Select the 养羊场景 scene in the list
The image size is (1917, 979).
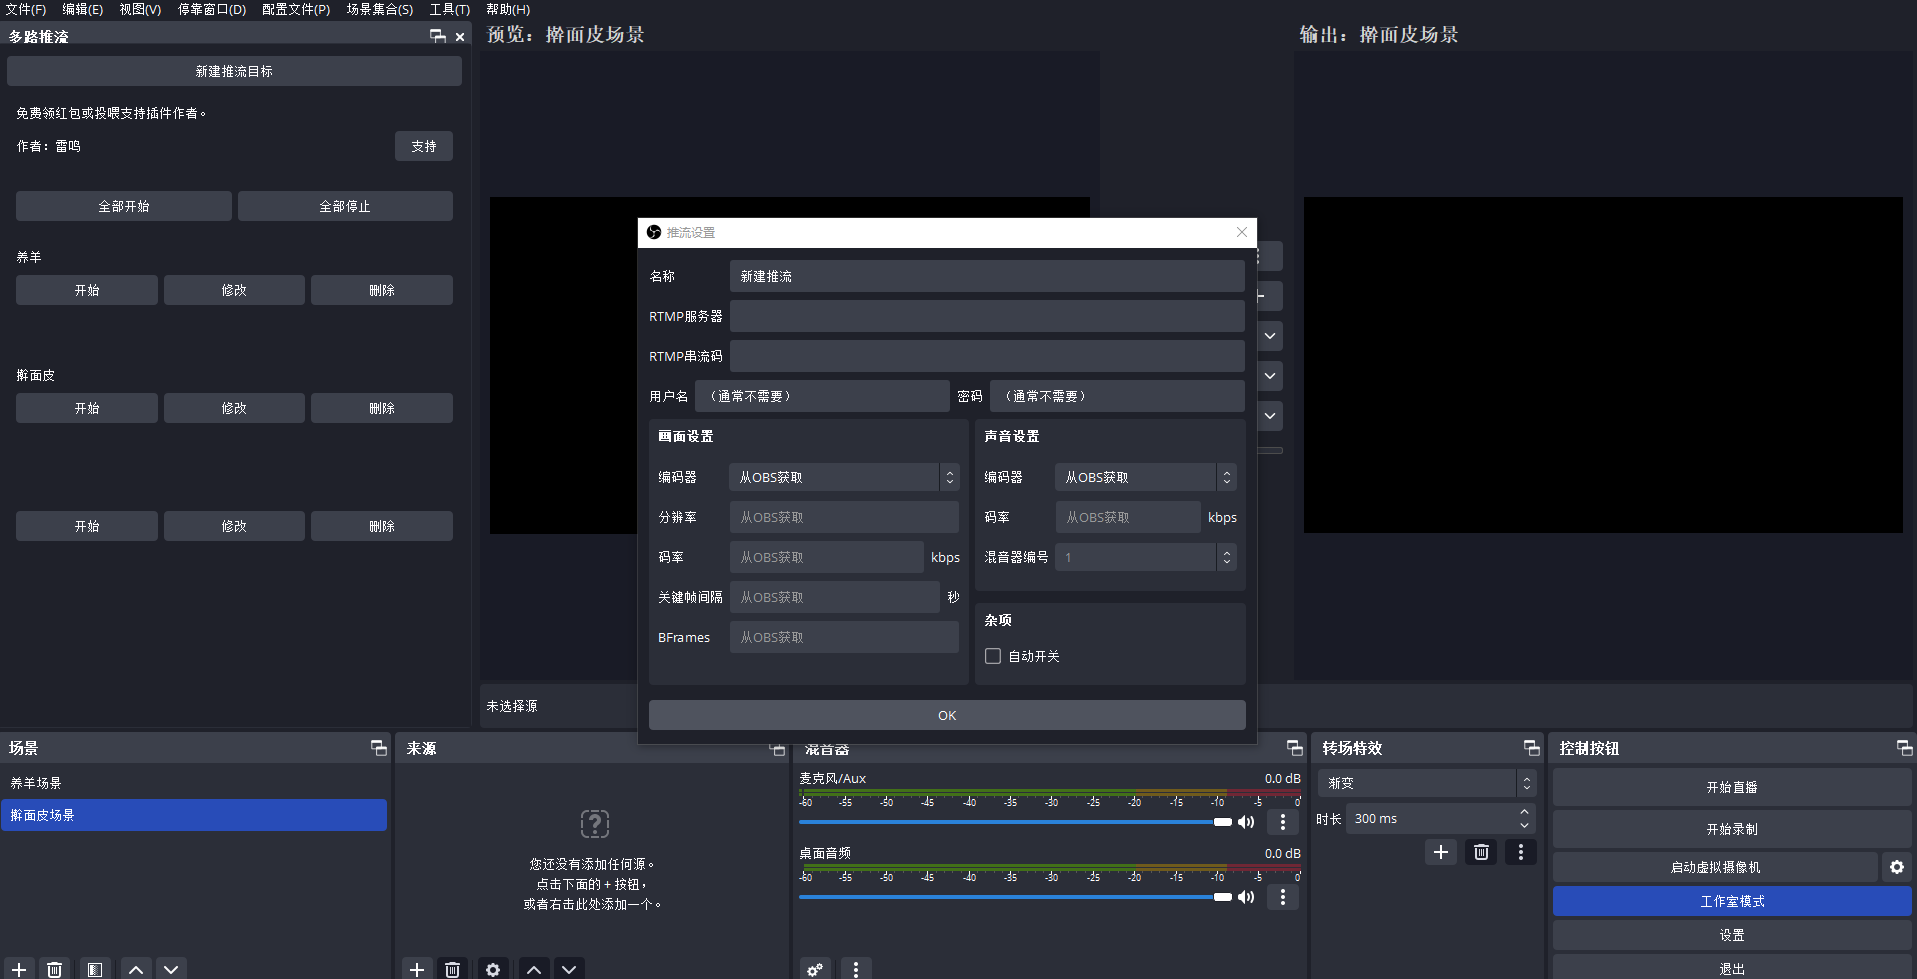(194, 783)
